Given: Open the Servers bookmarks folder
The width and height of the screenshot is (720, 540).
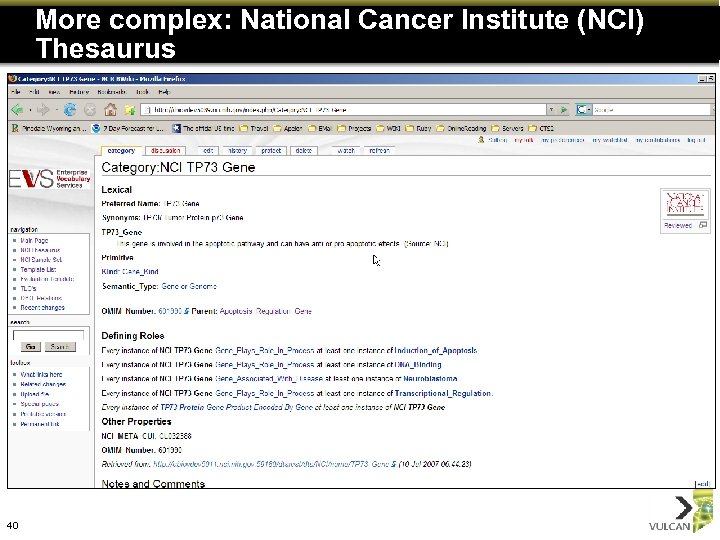Looking at the screenshot, I should [507, 128].
